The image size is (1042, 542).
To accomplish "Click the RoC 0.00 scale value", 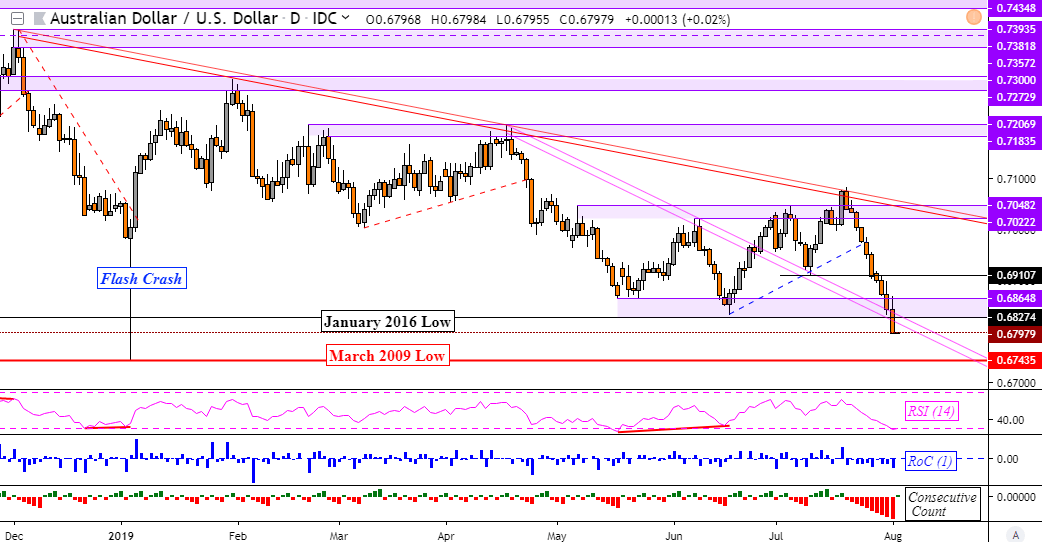I will pyautogui.click(x=1007, y=458).
